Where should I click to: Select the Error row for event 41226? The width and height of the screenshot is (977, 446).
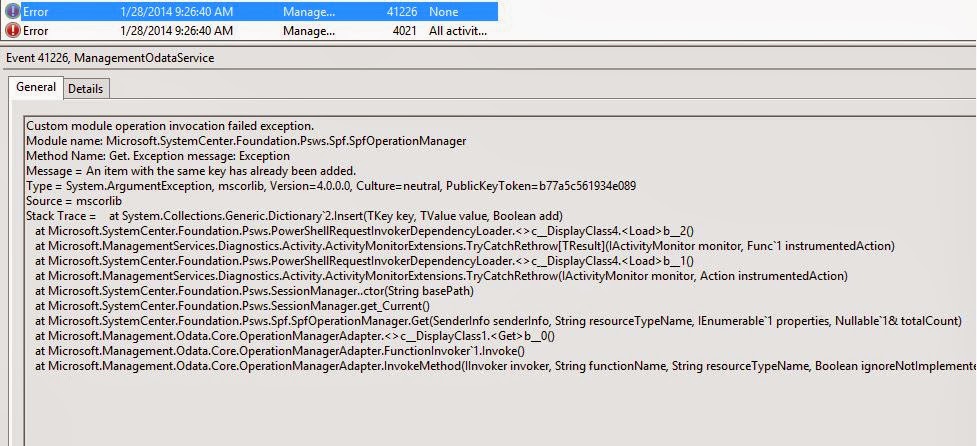tap(249, 12)
